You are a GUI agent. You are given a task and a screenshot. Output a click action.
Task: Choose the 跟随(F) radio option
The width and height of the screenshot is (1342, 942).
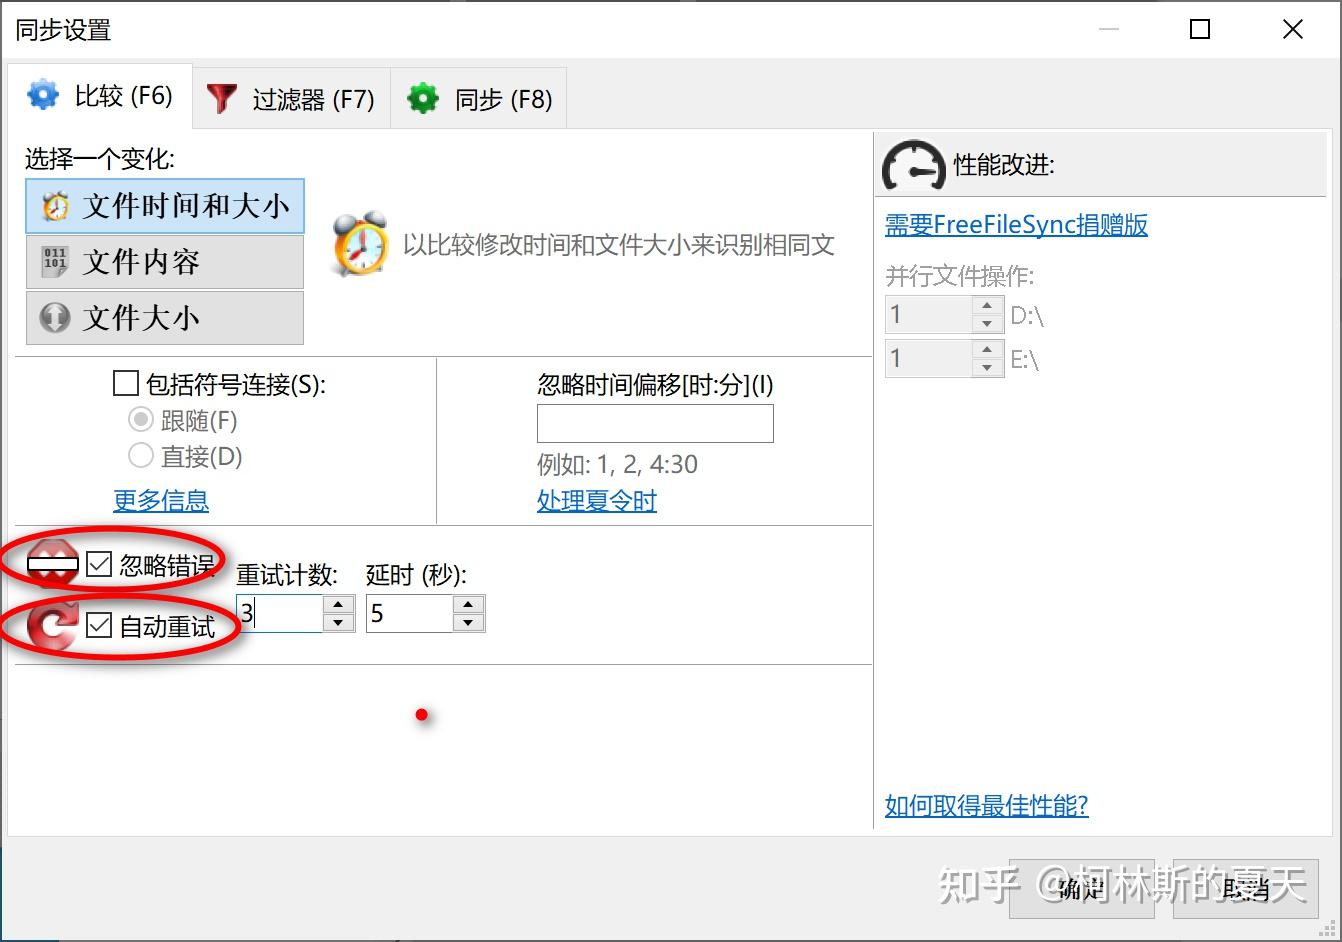coord(141,420)
